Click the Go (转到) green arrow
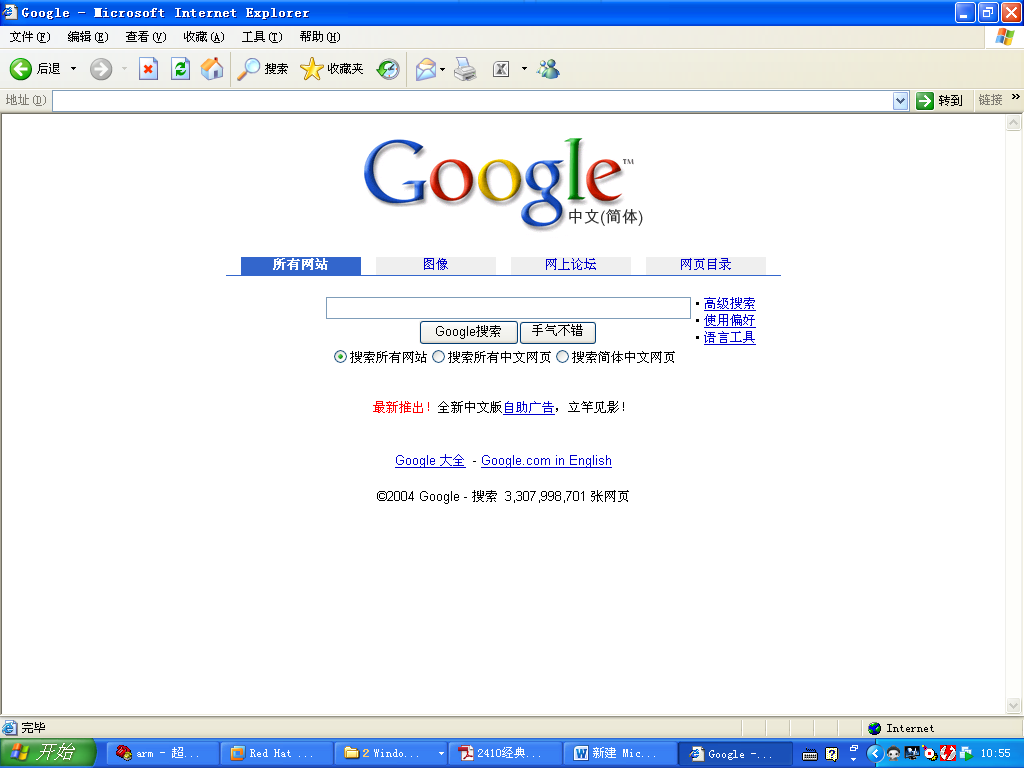The image size is (1024, 768). (925, 101)
